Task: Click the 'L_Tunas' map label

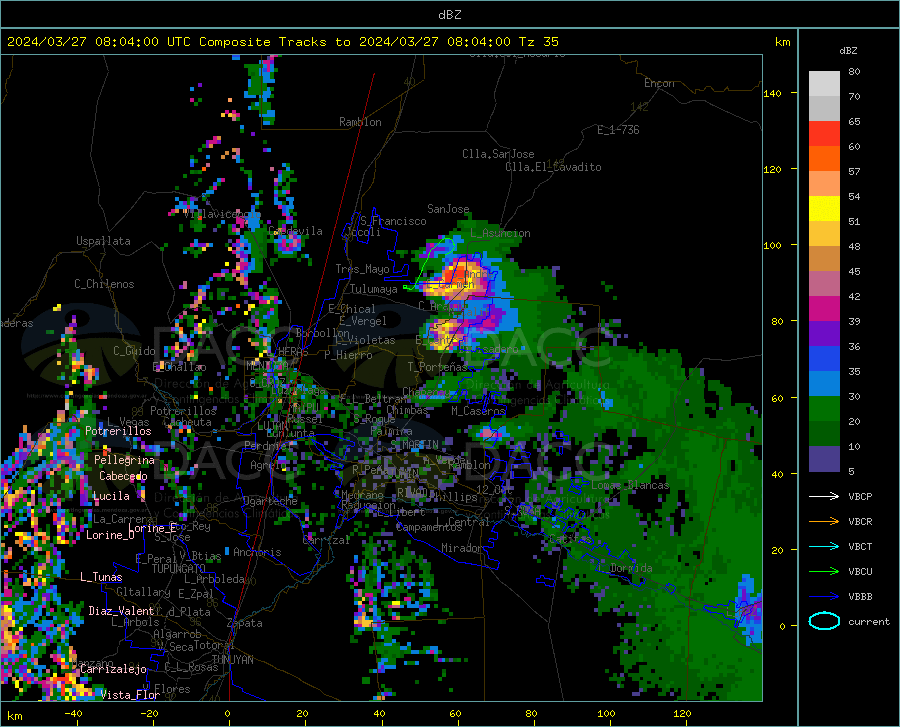Action: tap(101, 577)
